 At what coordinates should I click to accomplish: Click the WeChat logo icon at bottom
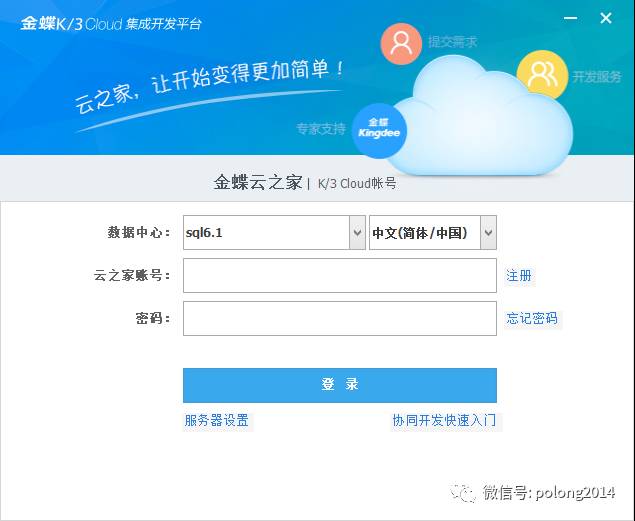(x=463, y=492)
